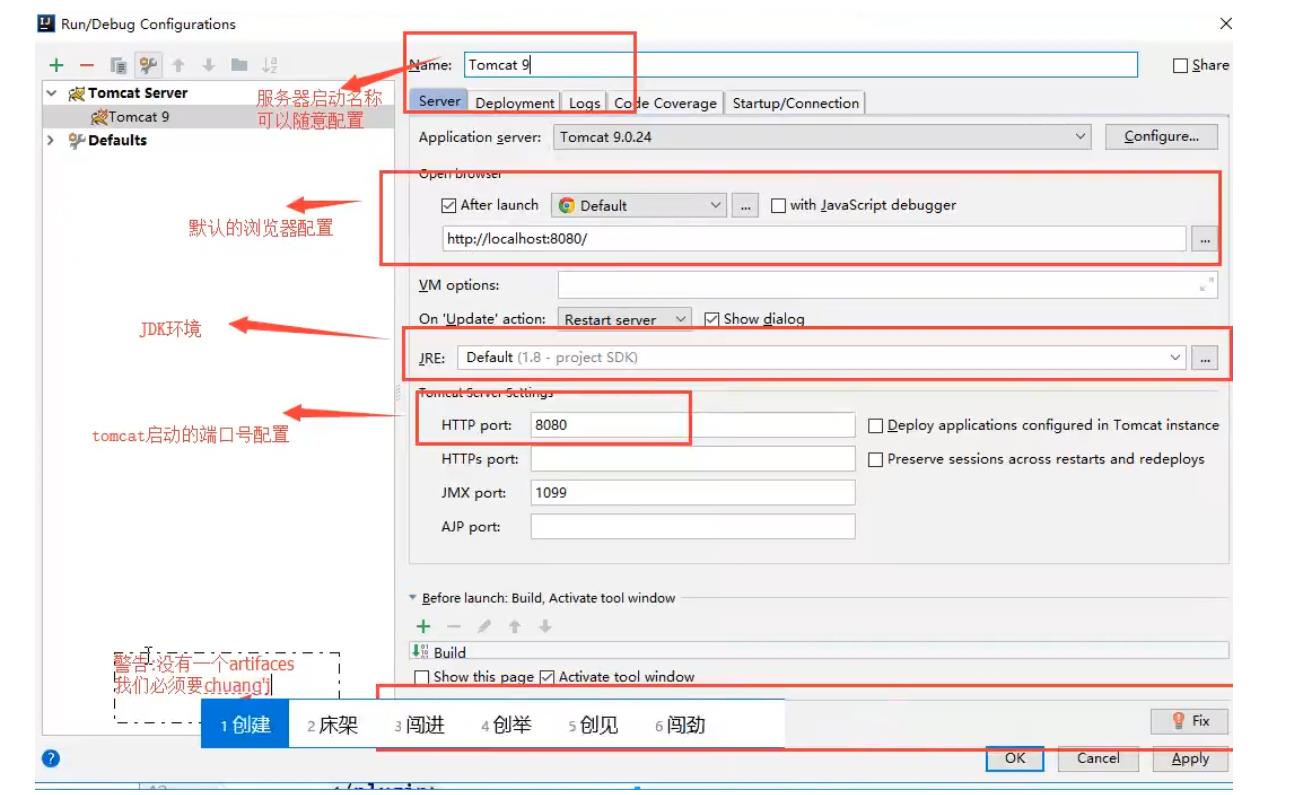Viewport: 1312px width, 795px height.
Task: Click into the JMX port field
Action: [693, 493]
